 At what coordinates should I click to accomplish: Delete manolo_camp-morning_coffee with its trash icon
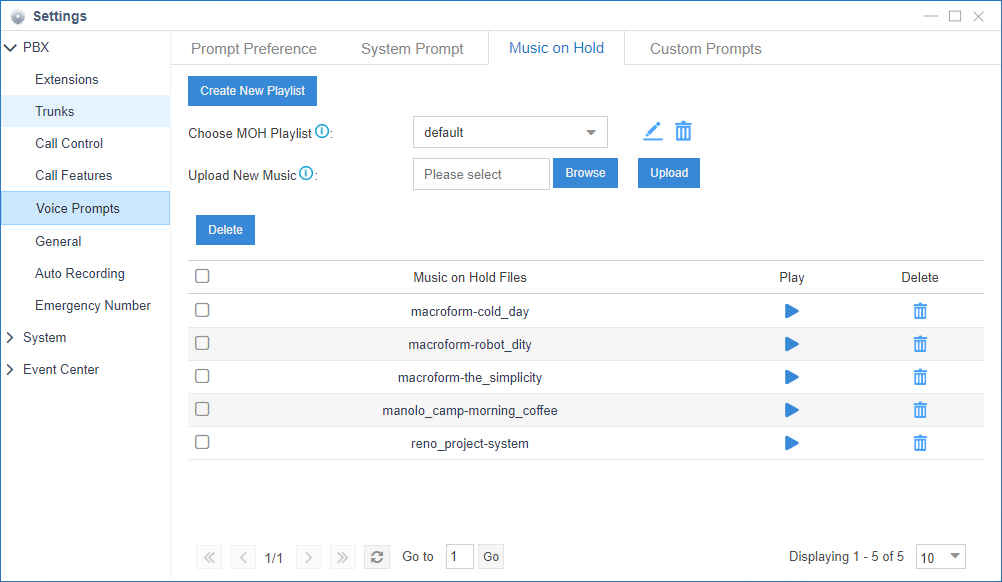tap(920, 410)
